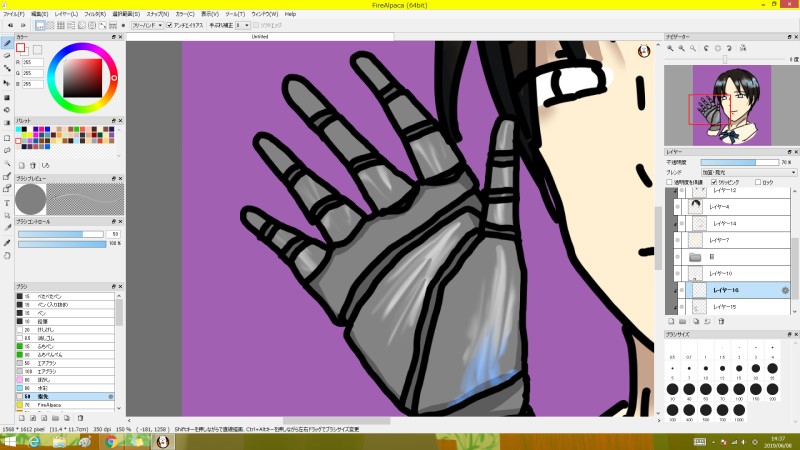Open the Help menu
This screenshot has height=450, width=800.
point(290,14)
